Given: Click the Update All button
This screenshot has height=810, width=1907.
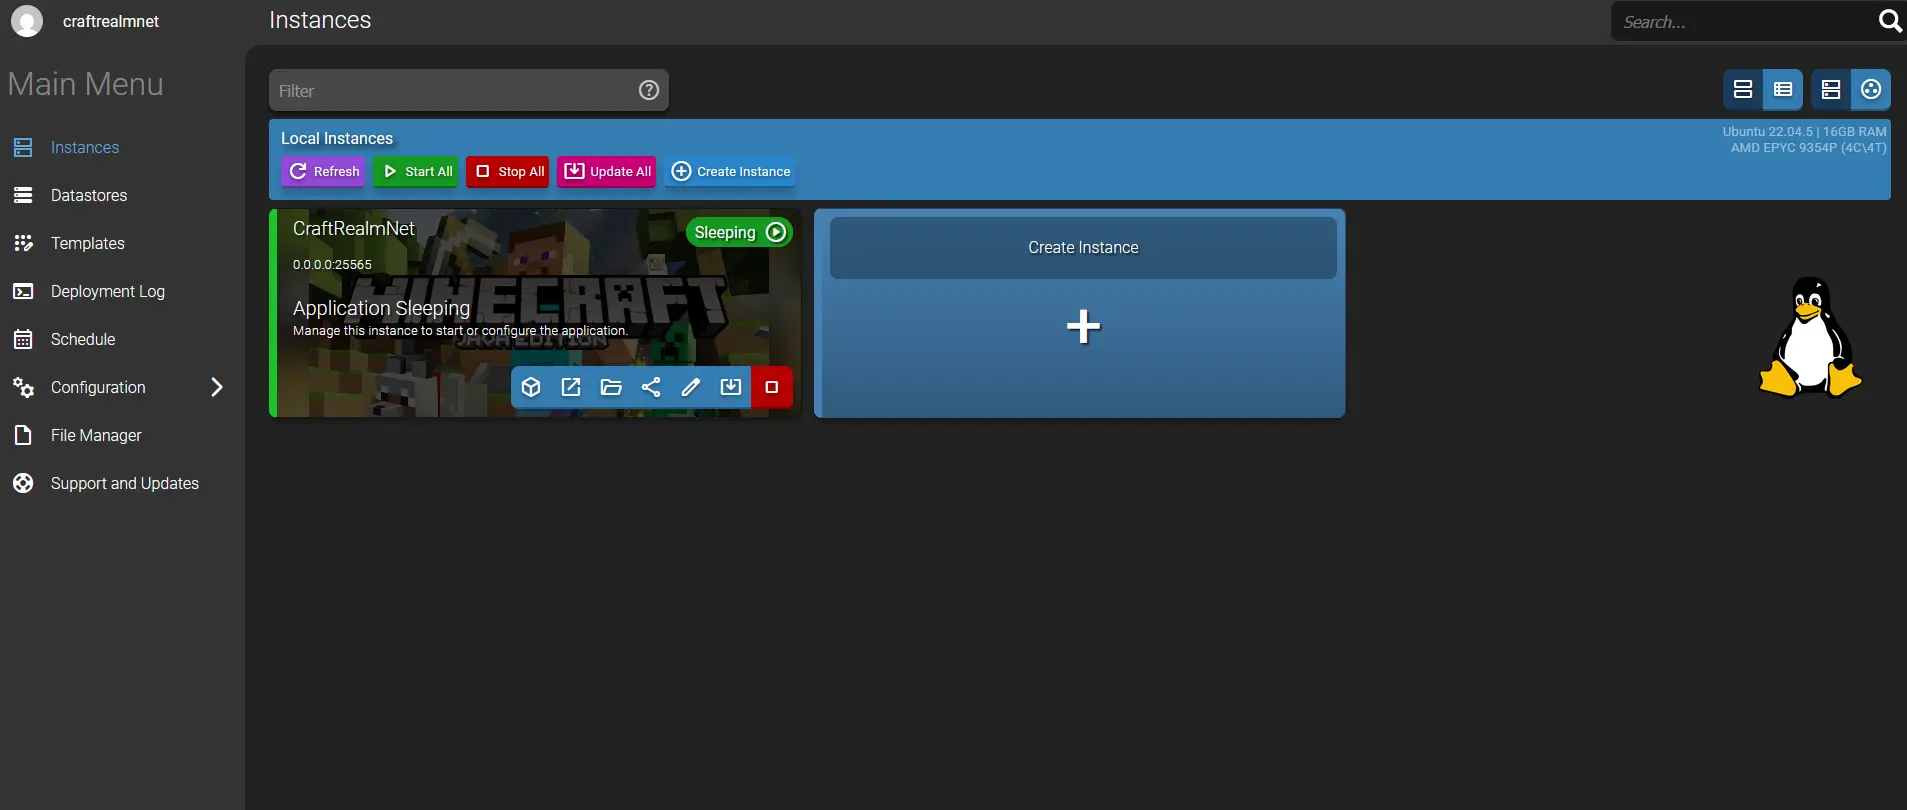Looking at the screenshot, I should tap(607, 171).
